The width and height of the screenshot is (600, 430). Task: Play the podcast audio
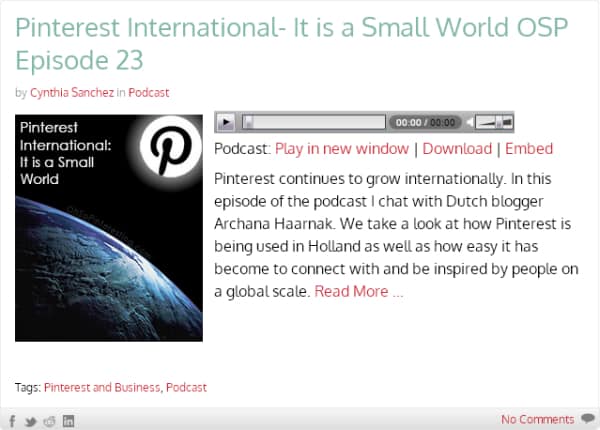tap(226, 122)
